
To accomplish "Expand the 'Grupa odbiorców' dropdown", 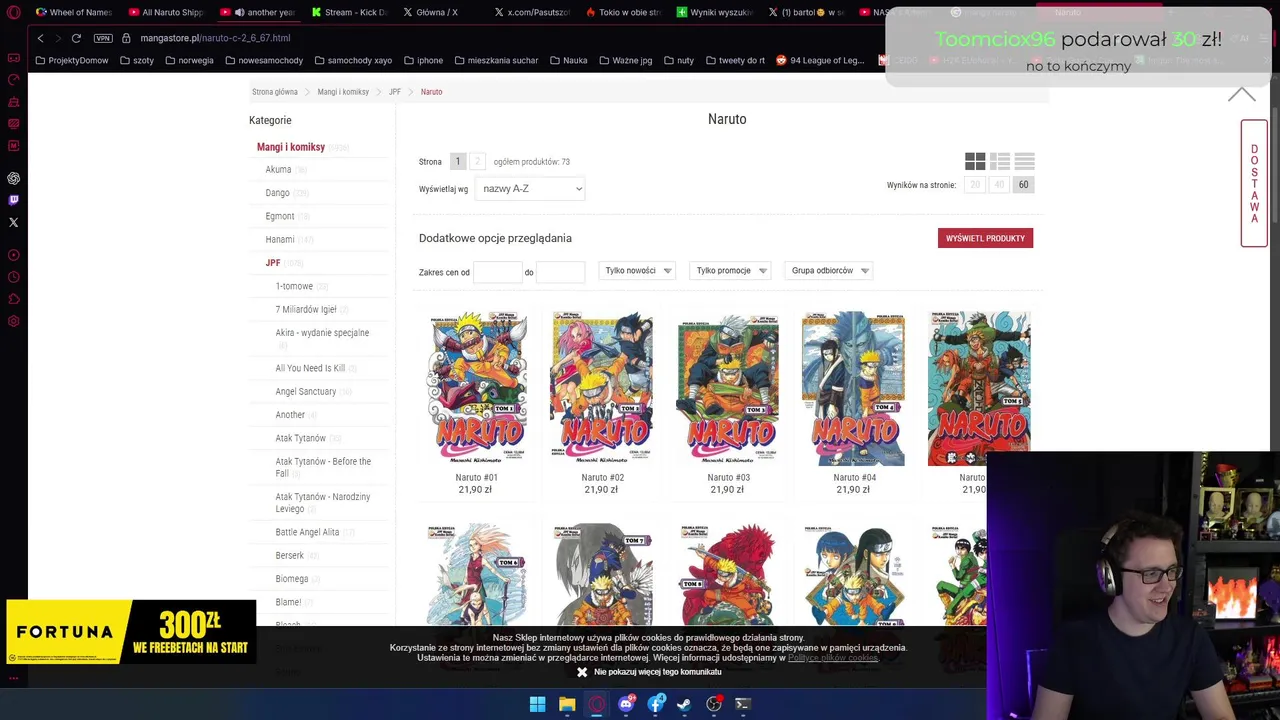I will point(828,270).
